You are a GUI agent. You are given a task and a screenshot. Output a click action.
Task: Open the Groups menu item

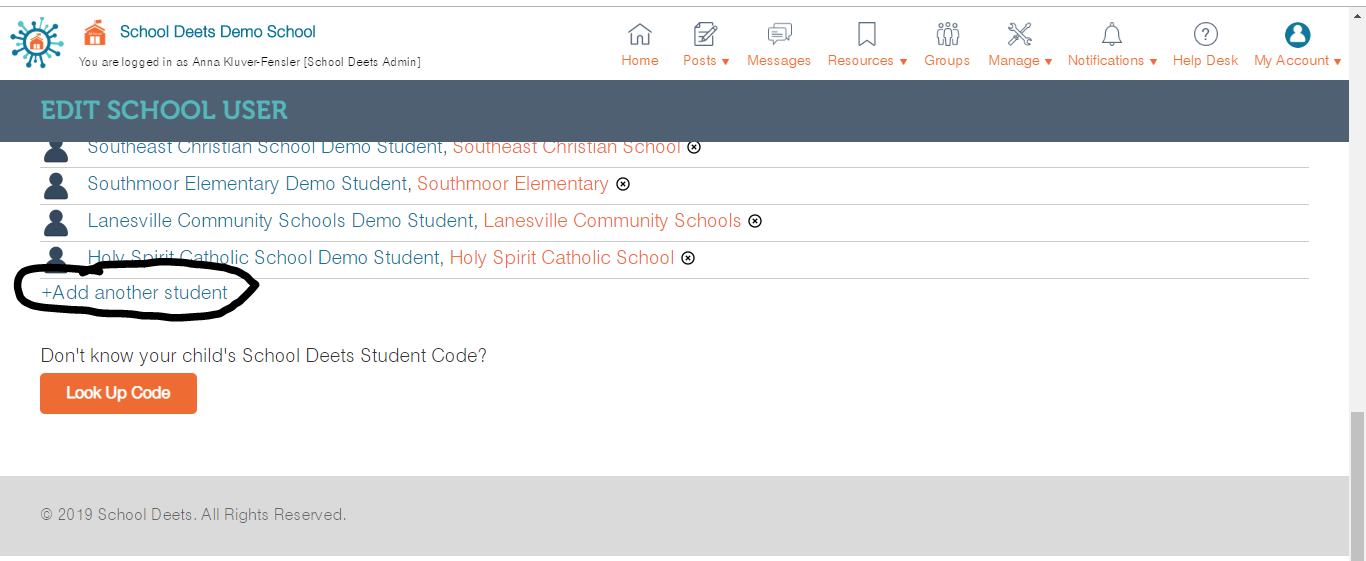[947, 60]
